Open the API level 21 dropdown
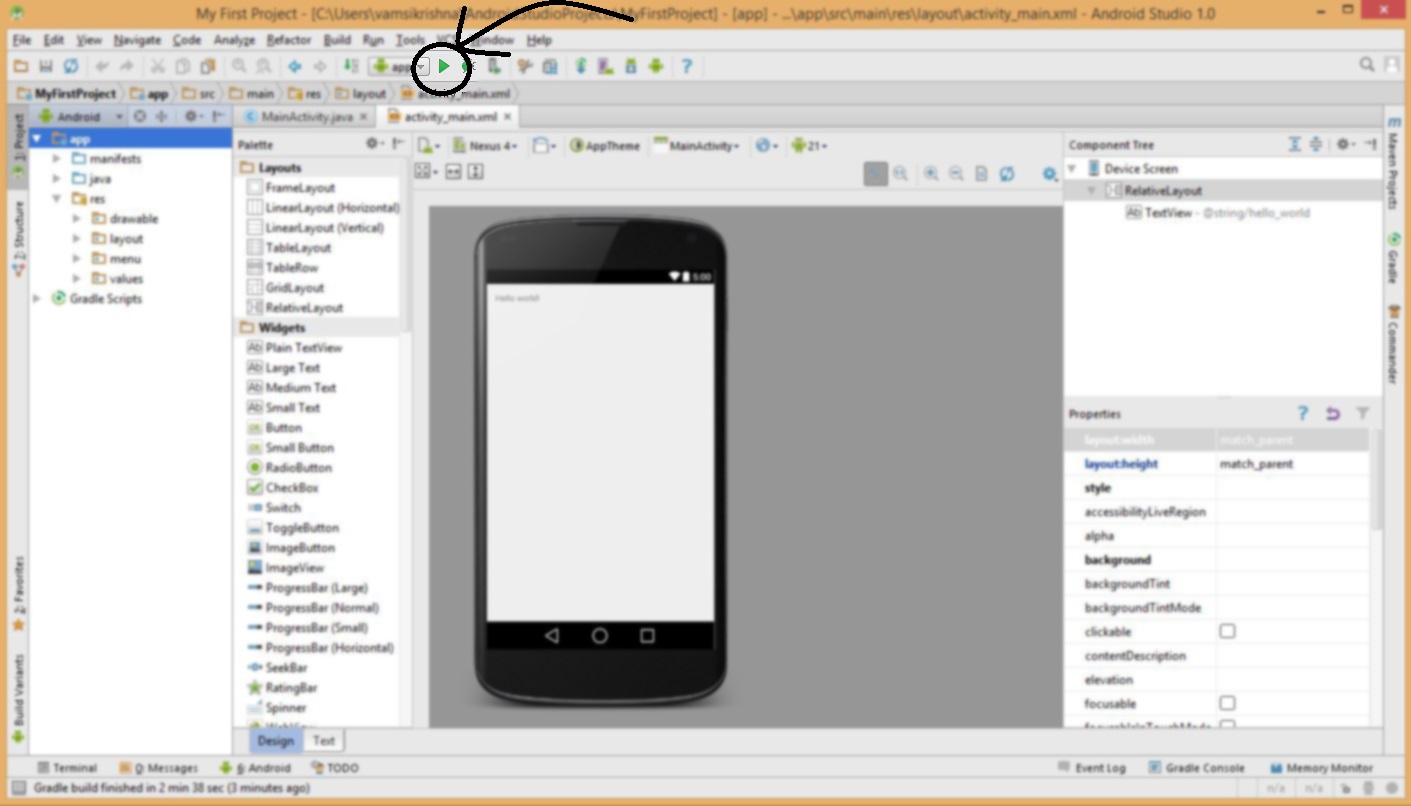1411x806 pixels. (x=809, y=145)
